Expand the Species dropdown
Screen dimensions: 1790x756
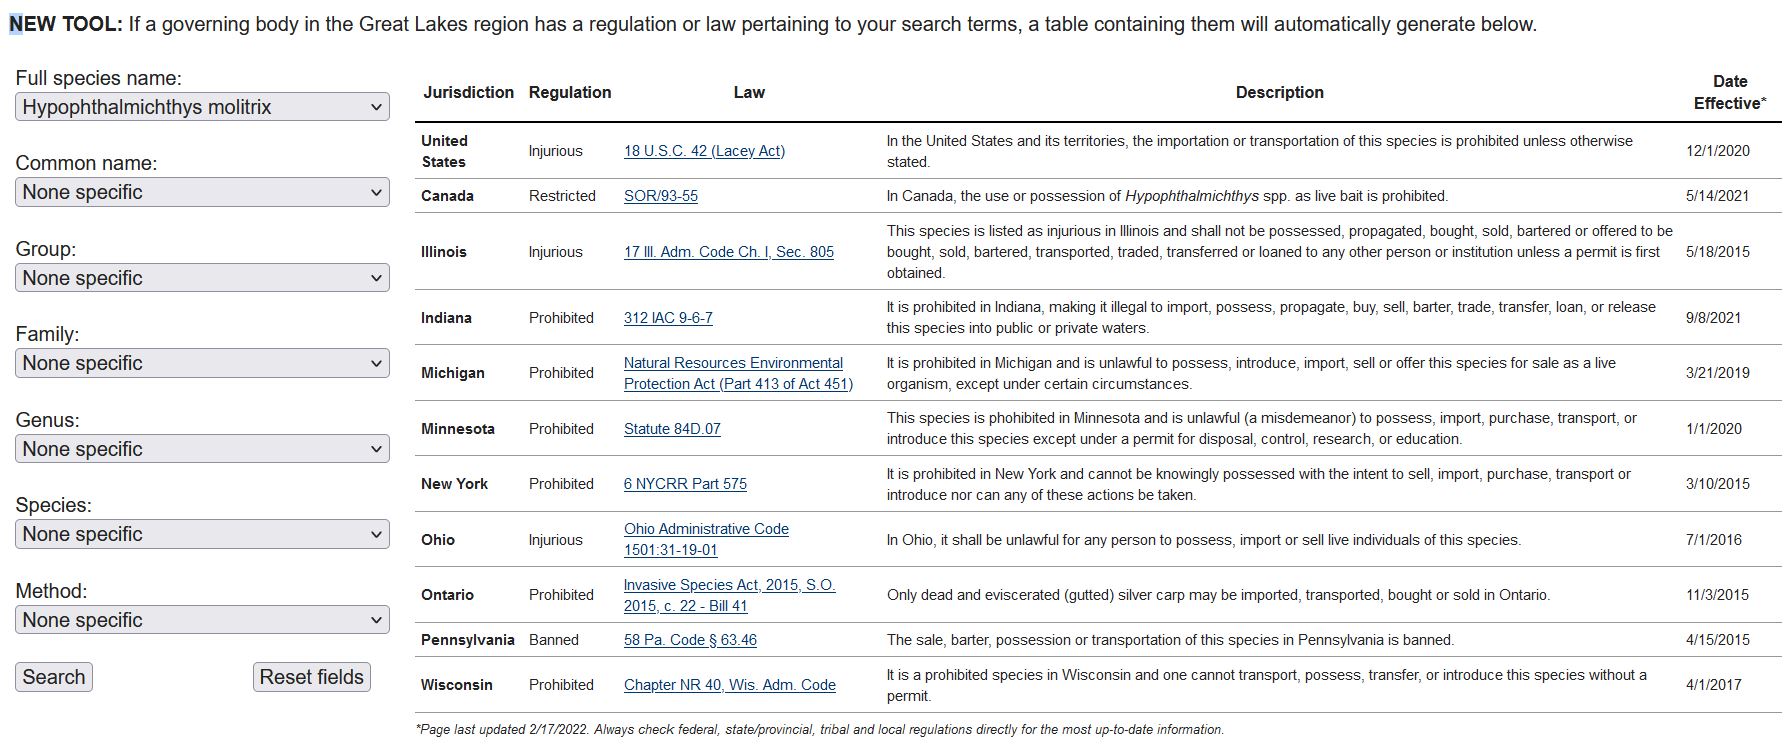tap(202, 534)
